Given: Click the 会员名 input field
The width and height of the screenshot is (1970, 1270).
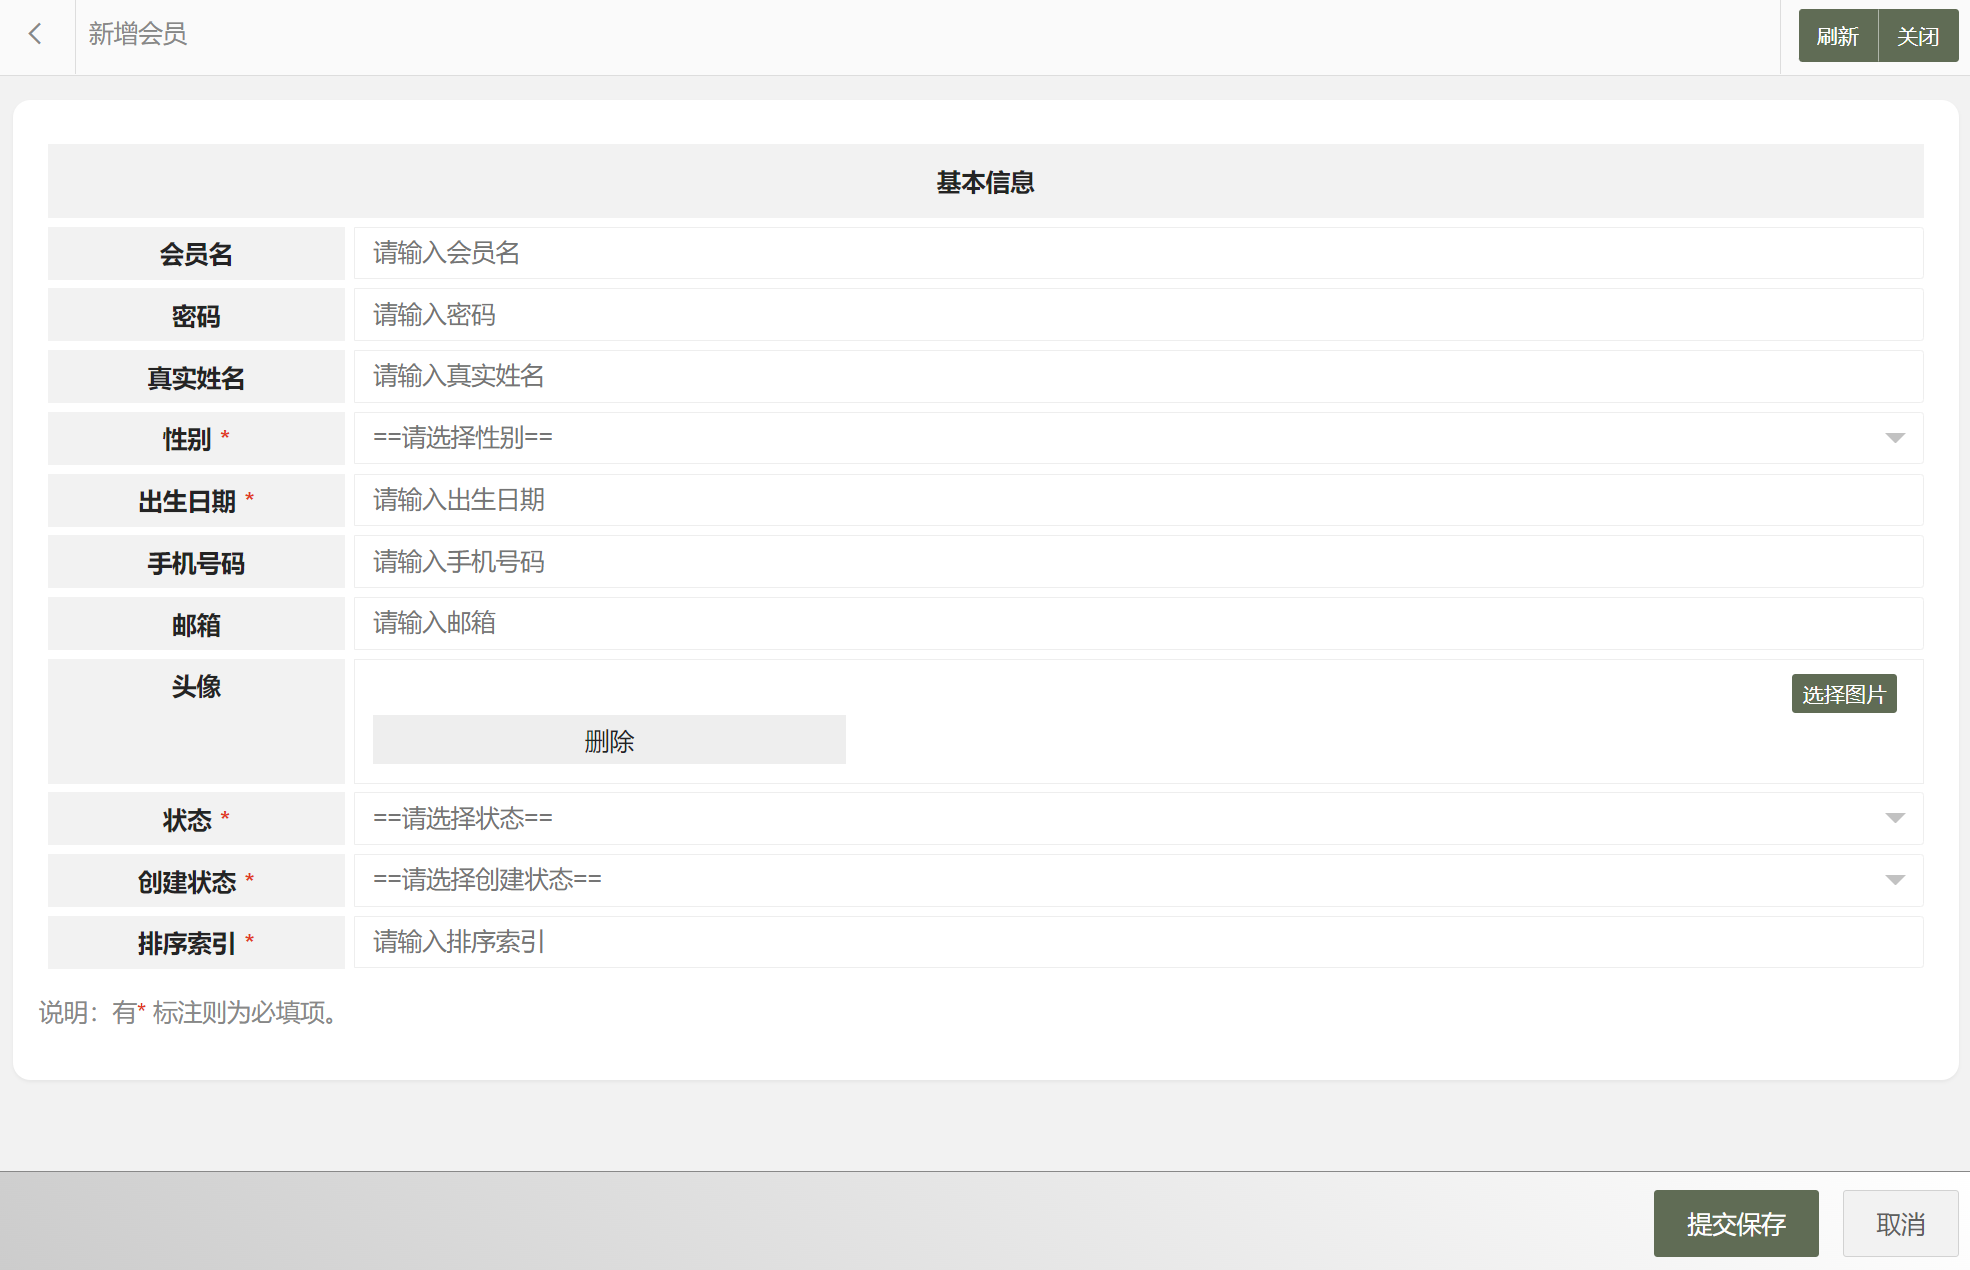Looking at the screenshot, I should (1137, 254).
